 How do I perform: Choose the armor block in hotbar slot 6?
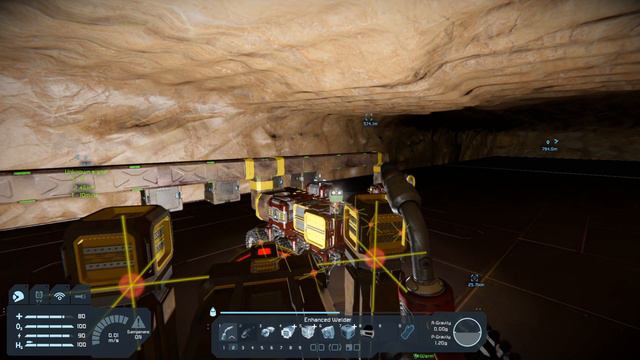click(328, 332)
